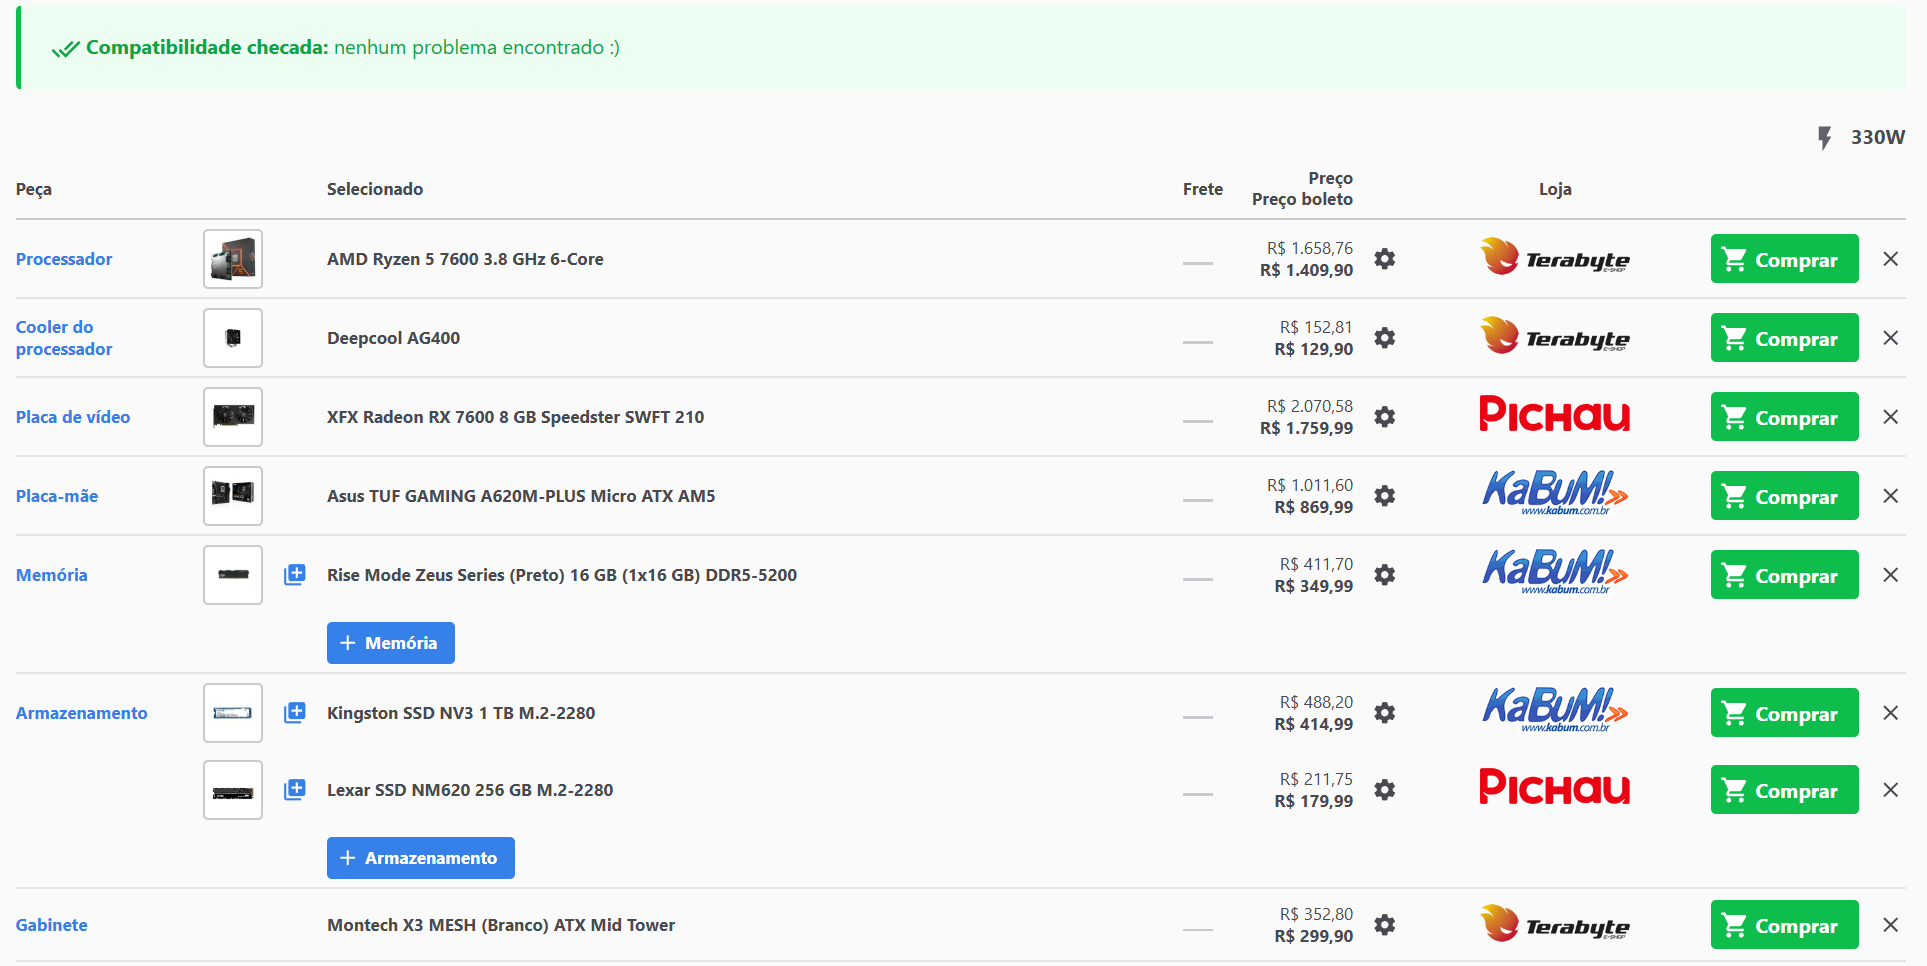The width and height of the screenshot is (1927, 966).
Task: Click the Compatibilidade checada message banner
Action: pos(961,47)
